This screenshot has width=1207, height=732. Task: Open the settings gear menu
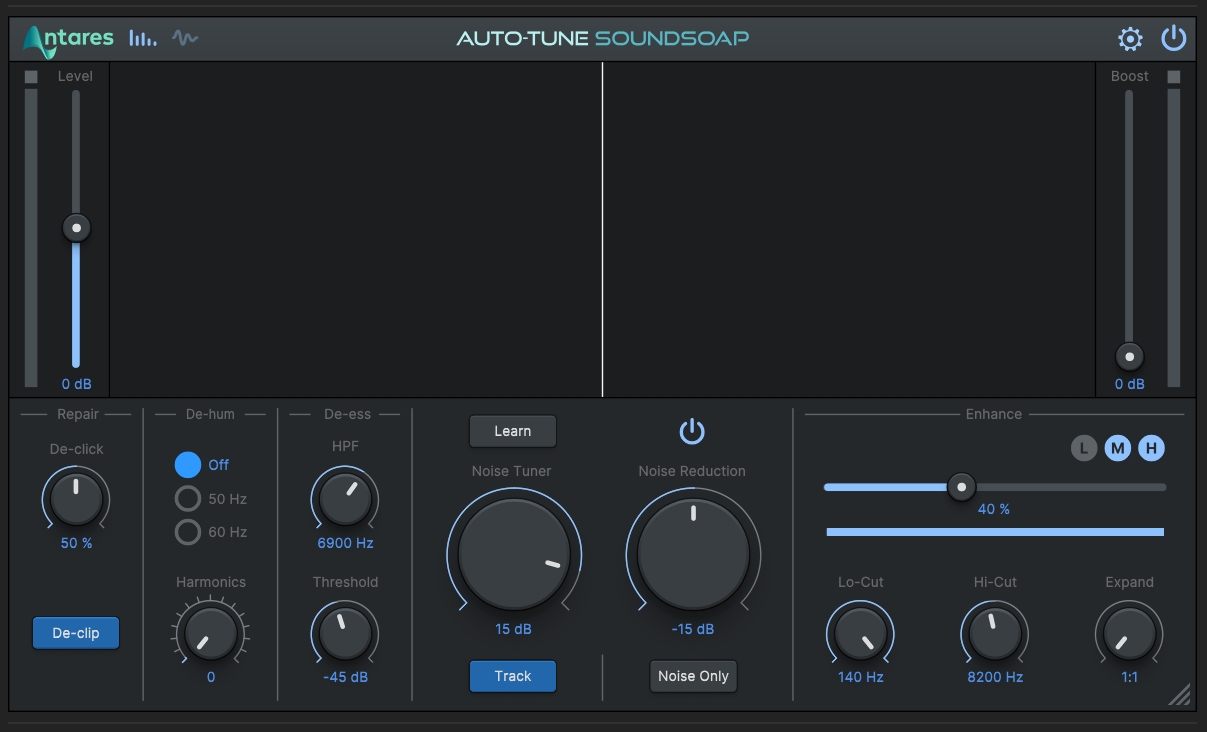[x=1130, y=39]
